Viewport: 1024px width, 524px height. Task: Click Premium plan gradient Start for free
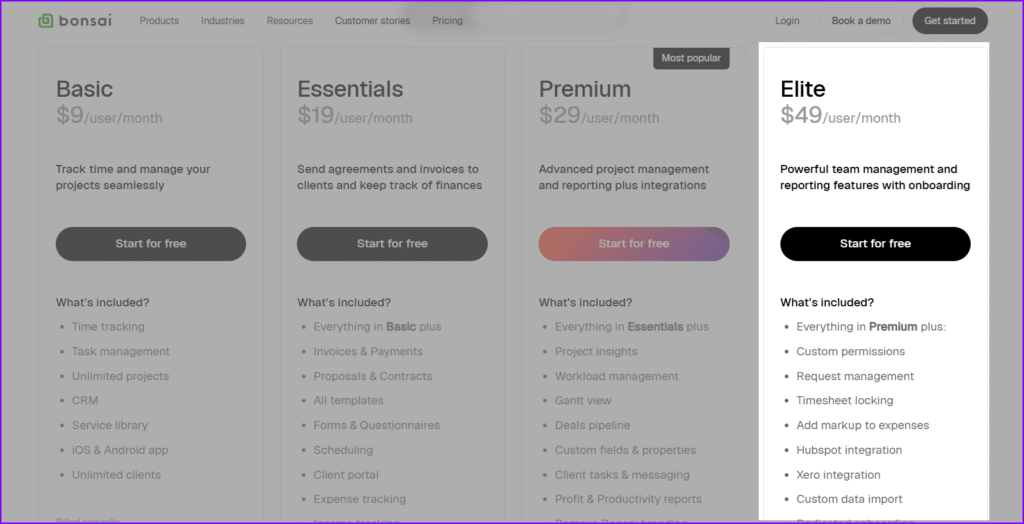(x=633, y=244)
